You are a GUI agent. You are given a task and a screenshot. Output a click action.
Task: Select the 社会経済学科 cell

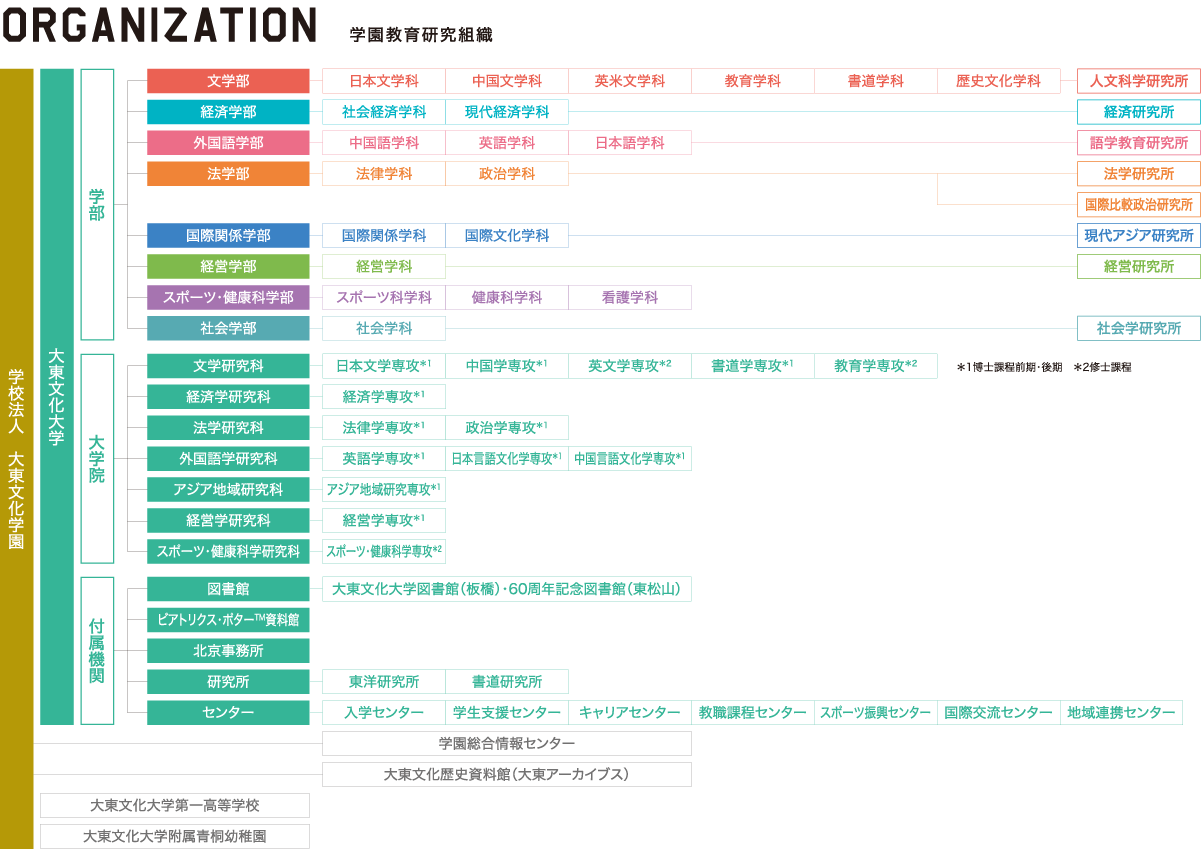(x=384, y=112)
